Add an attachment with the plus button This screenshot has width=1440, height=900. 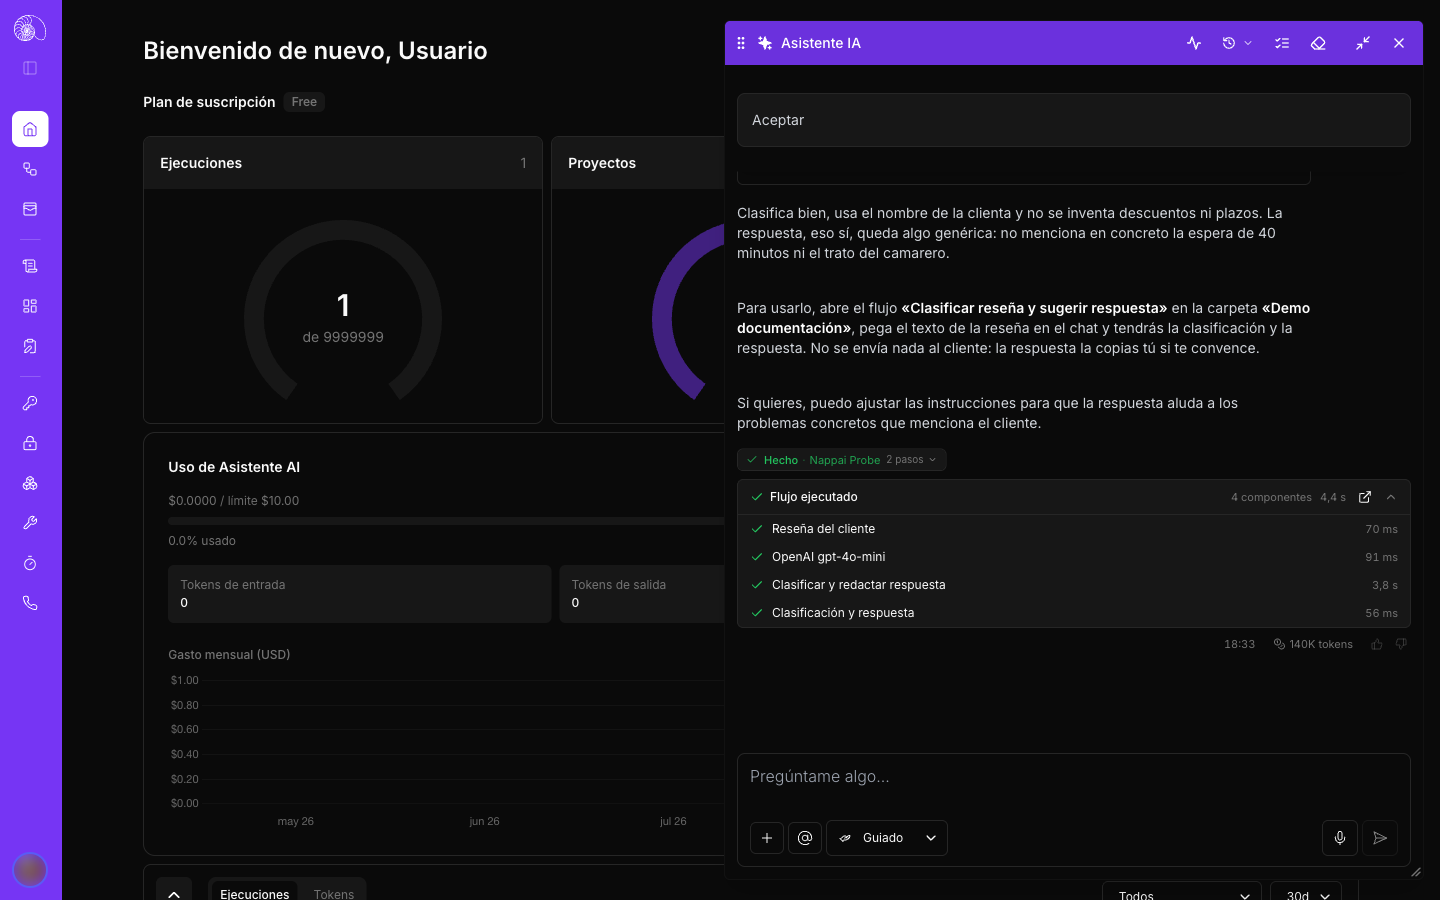767,838
